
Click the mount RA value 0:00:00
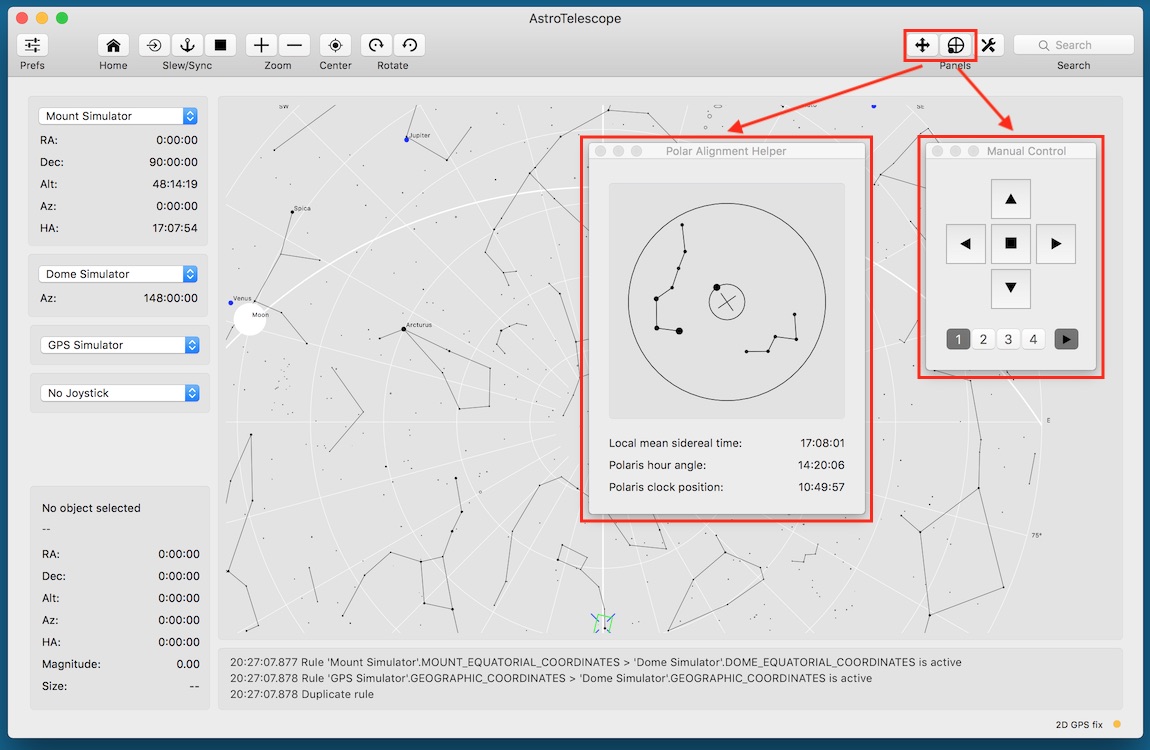pyautogui.click(x=177, y=140)
